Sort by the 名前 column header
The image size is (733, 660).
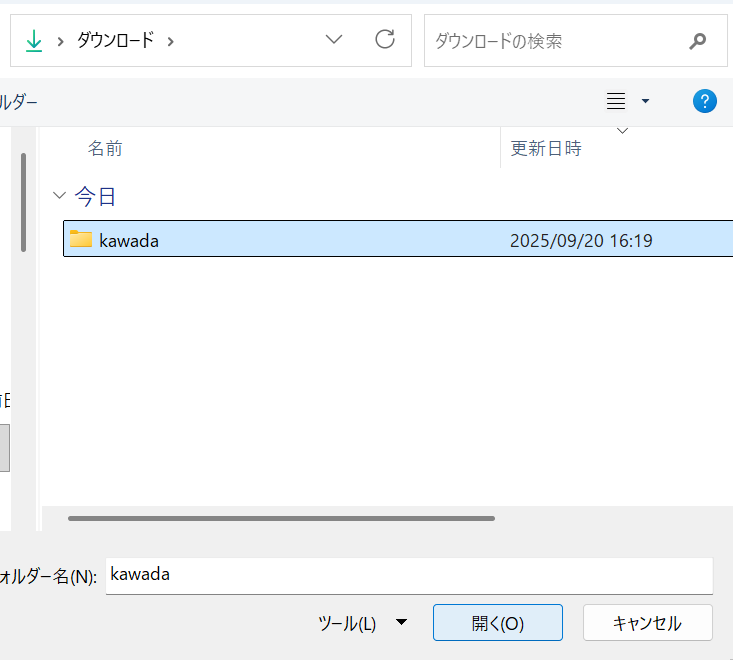(105, 148)
